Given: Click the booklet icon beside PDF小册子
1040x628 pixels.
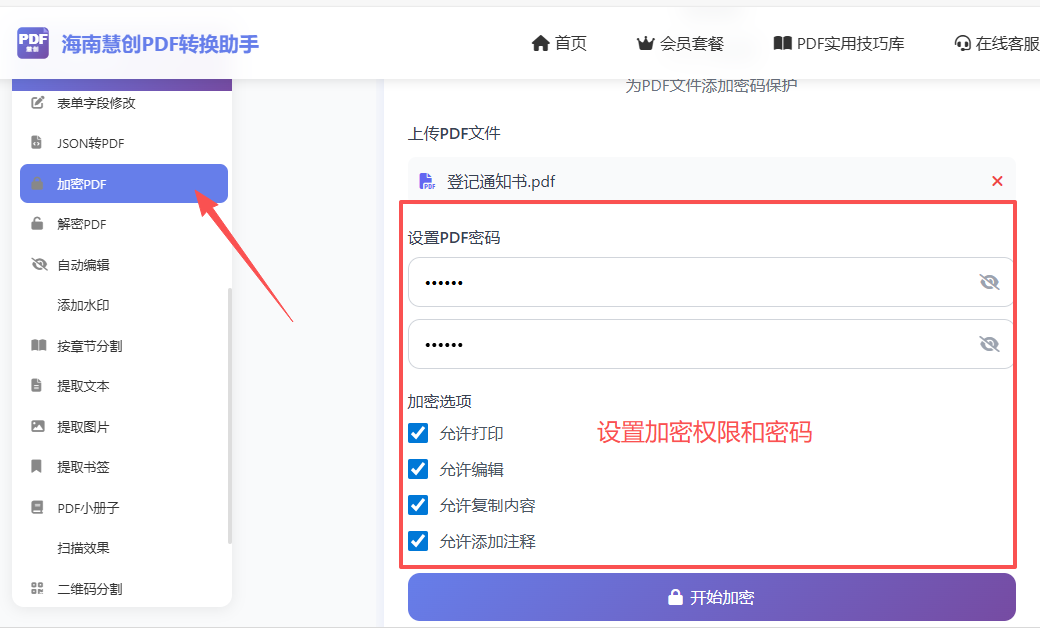Looking at the screenshot, I should [37, 507].
